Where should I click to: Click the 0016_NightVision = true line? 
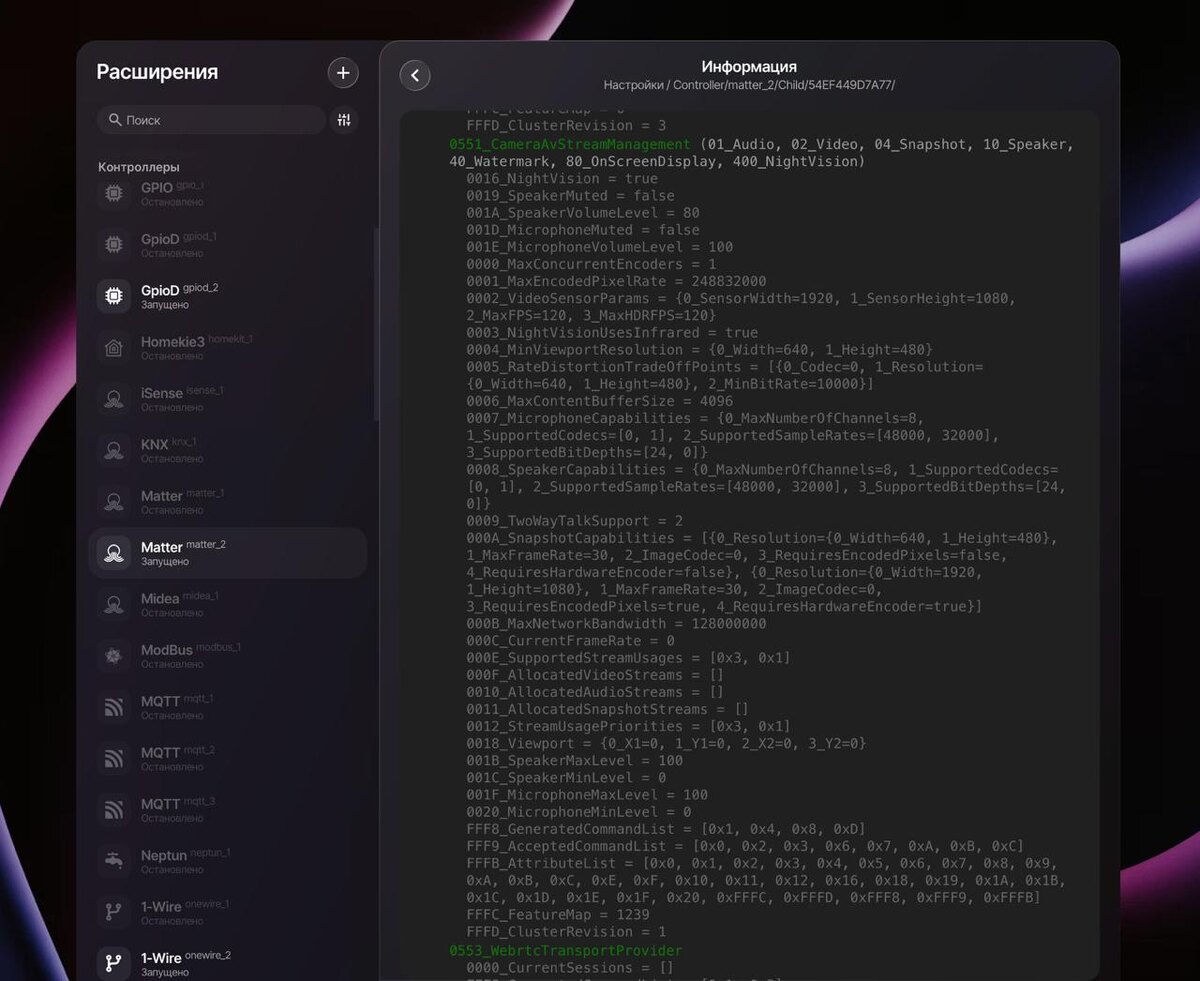click(x=562, y=178)
